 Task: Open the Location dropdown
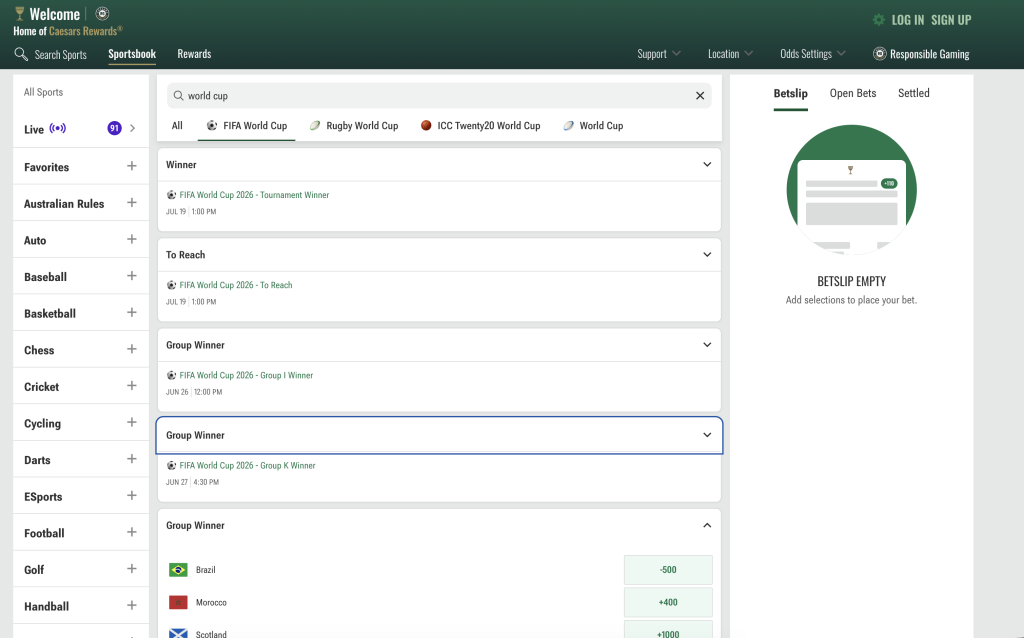coord(730,54)
